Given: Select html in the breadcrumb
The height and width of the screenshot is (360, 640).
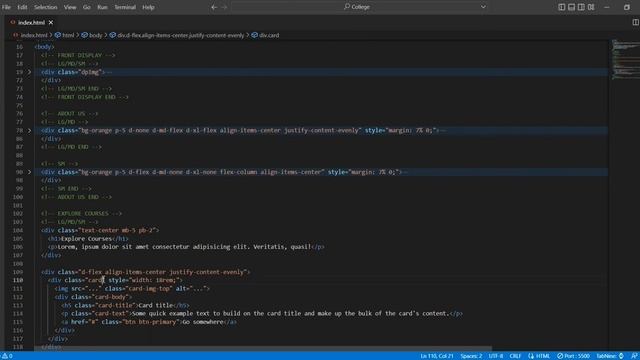Looking at the screenshot, I should pos(68,35).
